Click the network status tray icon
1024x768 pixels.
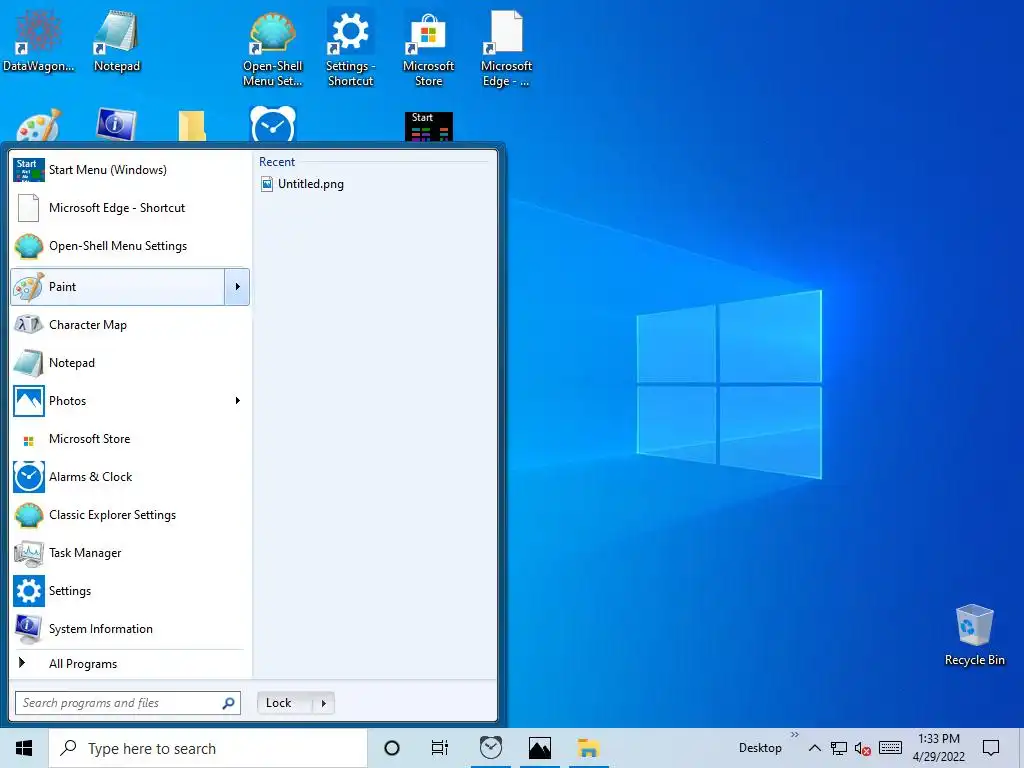(x=839, y=748)
